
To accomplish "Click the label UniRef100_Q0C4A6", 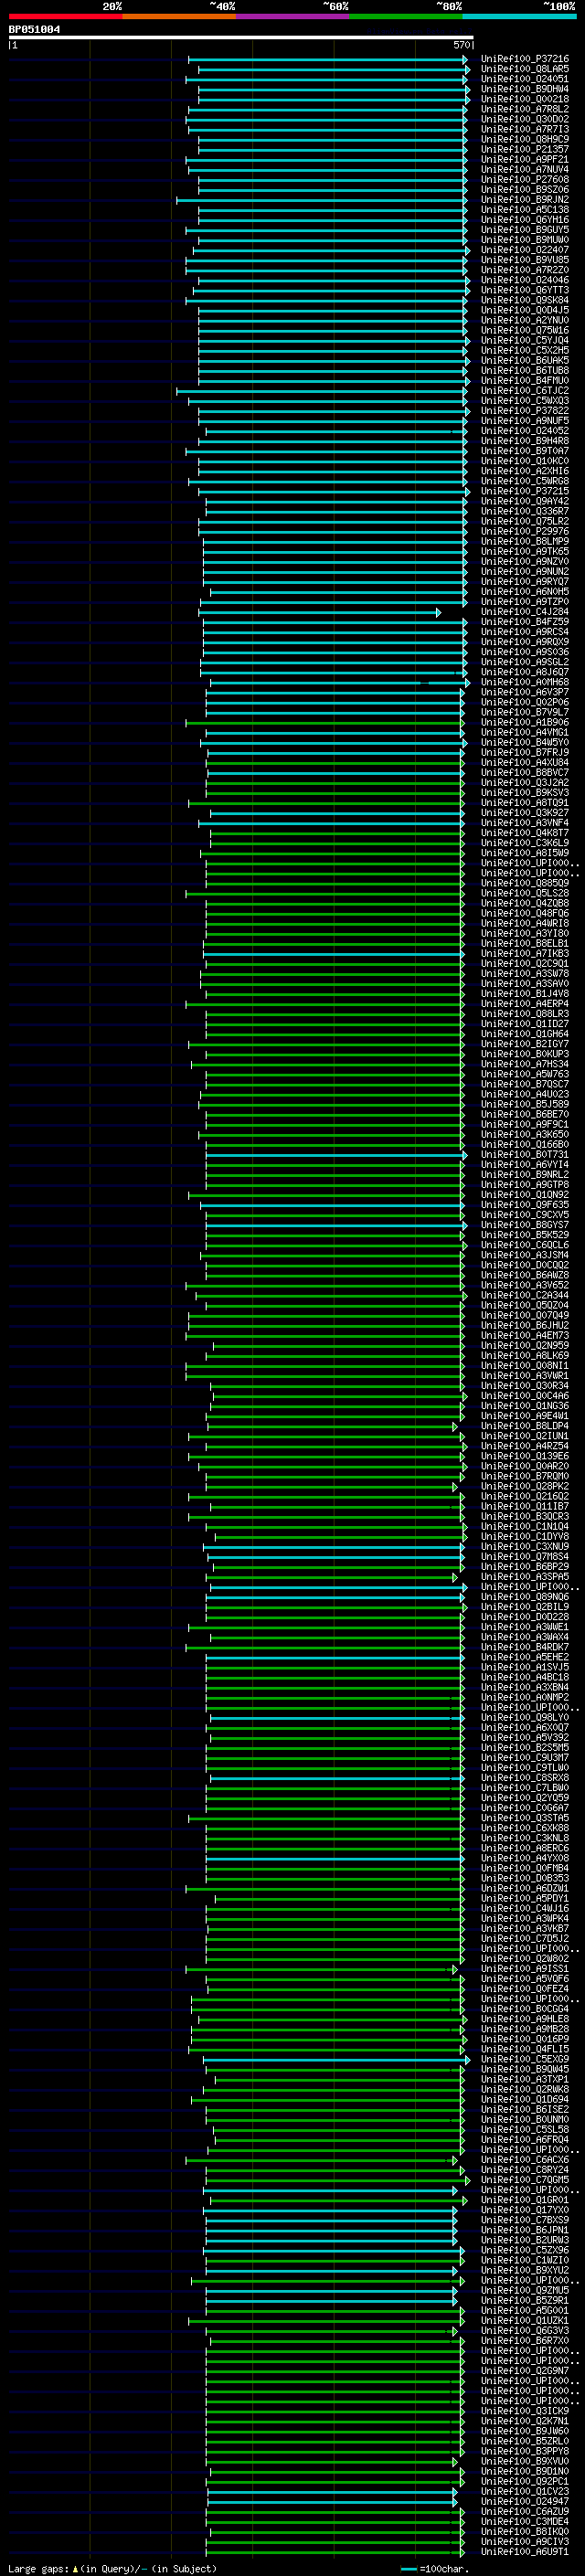I will [x=525, y=1396].
